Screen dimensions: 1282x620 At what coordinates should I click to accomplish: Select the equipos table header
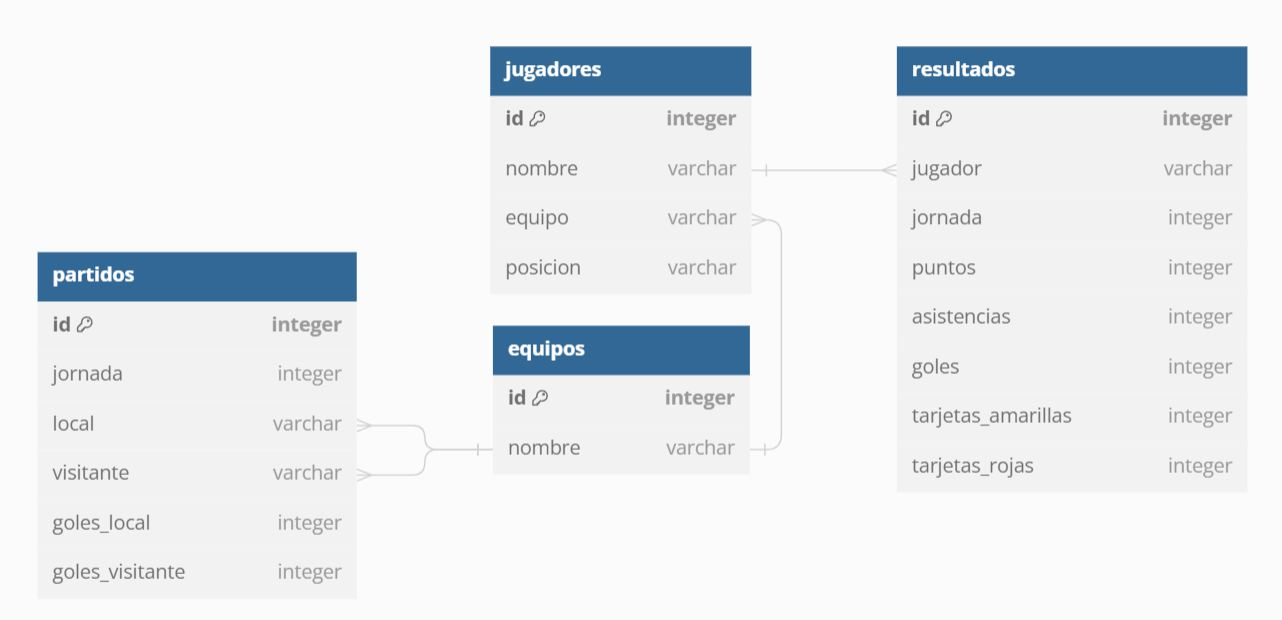coord(621,349)
